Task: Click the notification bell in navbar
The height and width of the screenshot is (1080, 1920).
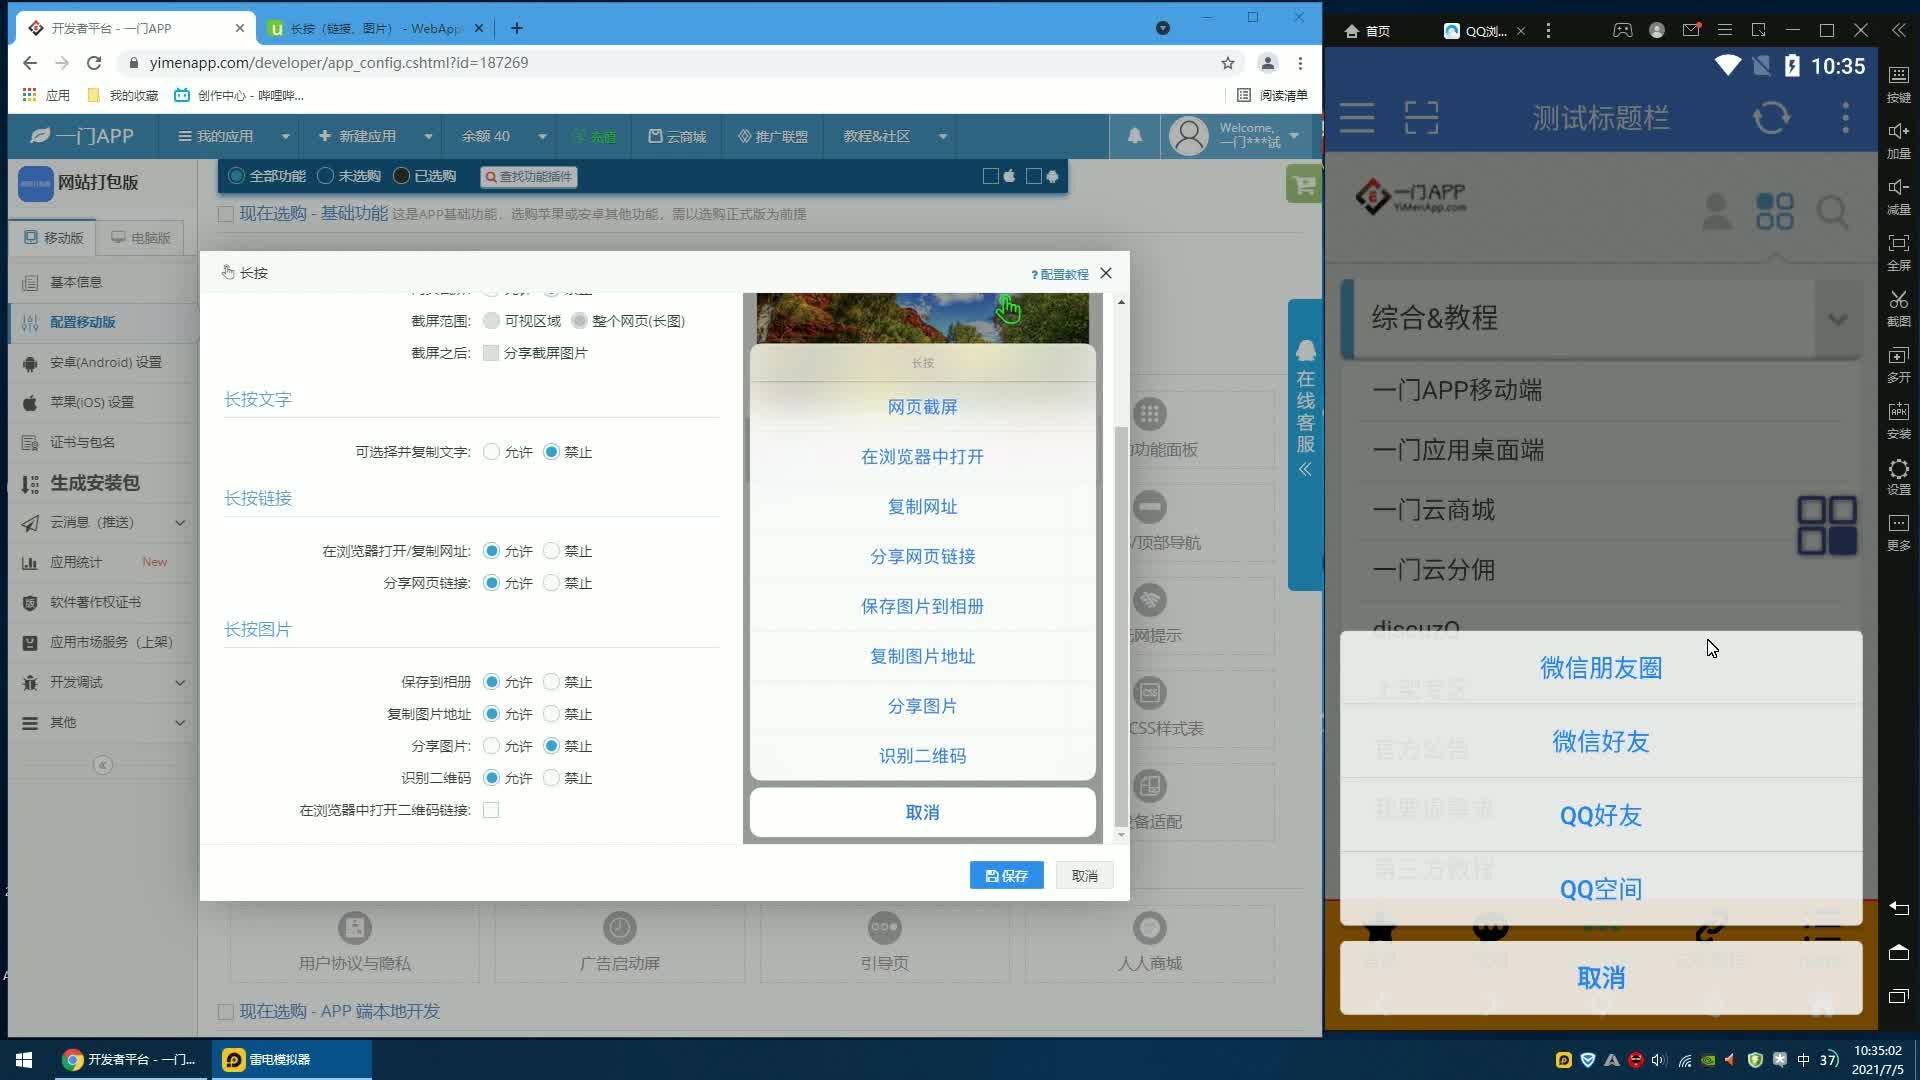Action: click(x=1135, y=136)
